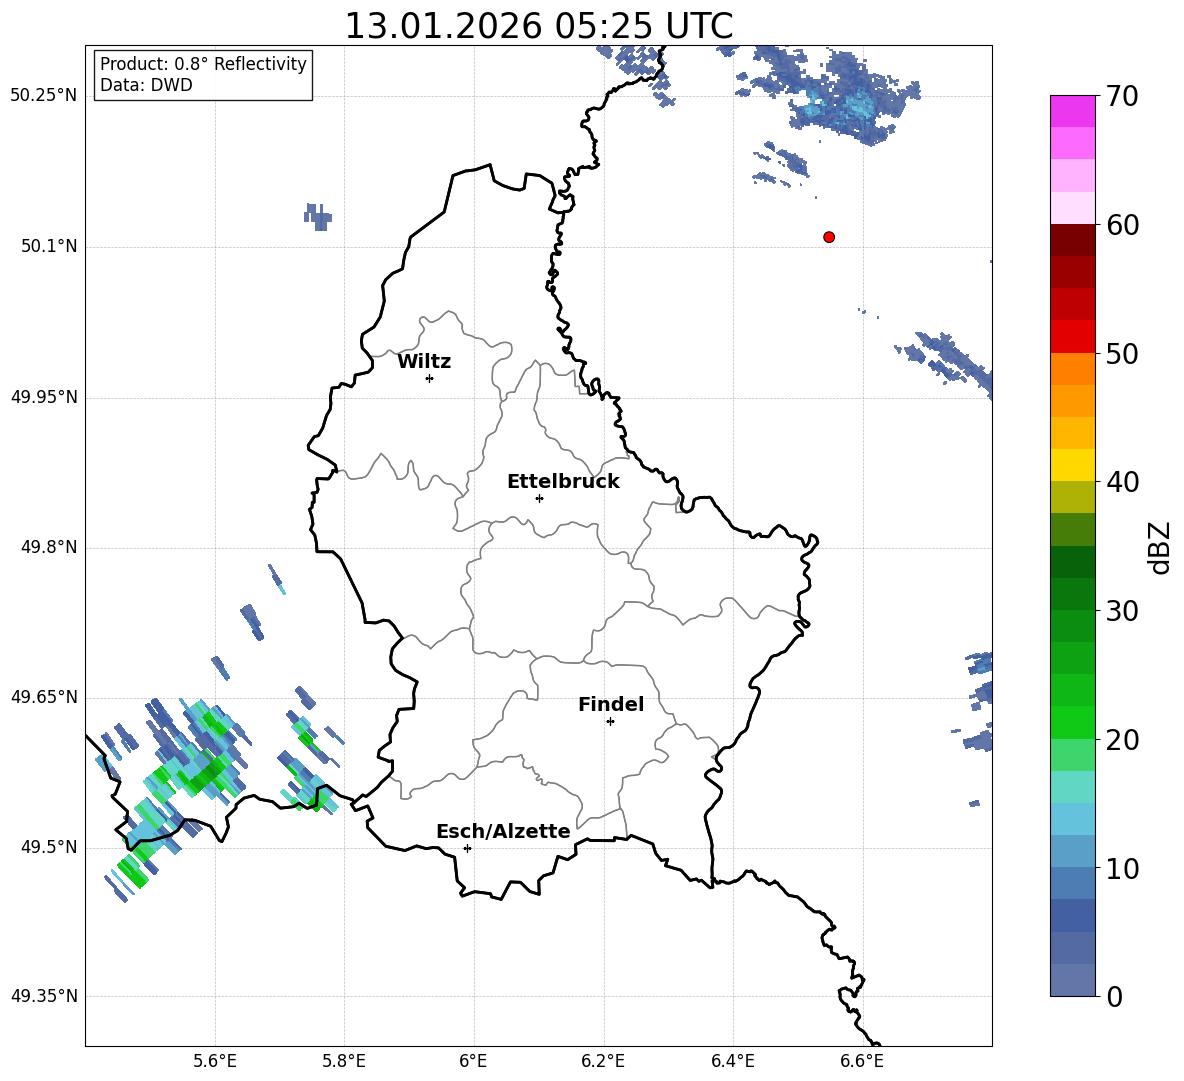Click the 5.6°E longitude label
This screenshot has height=1081, width=1184.
click(x=215, y=1061)
